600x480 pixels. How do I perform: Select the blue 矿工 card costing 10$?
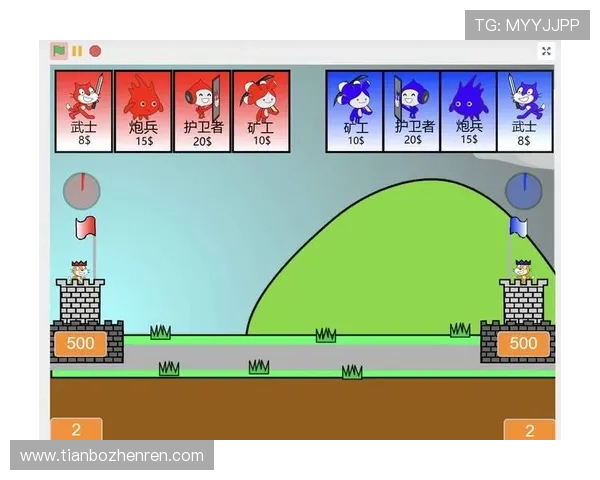pos(355,110)
